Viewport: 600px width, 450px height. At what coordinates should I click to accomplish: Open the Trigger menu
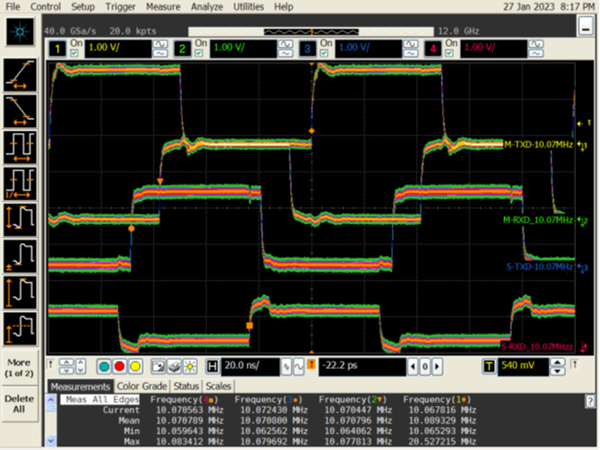tap(121, 7)
